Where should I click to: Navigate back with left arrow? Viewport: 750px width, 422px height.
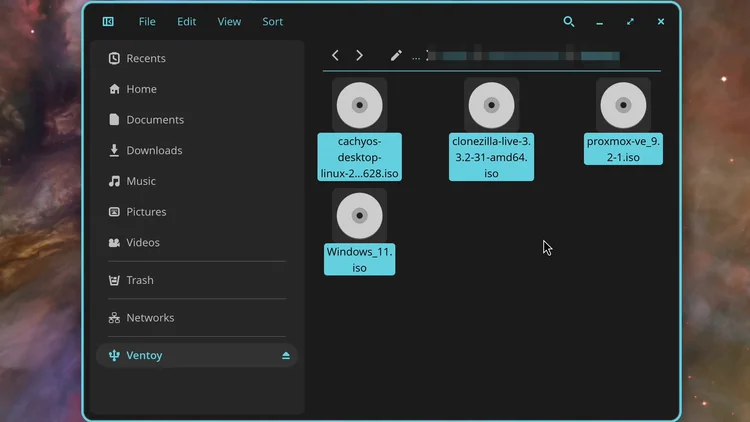[x=335, y=56]
